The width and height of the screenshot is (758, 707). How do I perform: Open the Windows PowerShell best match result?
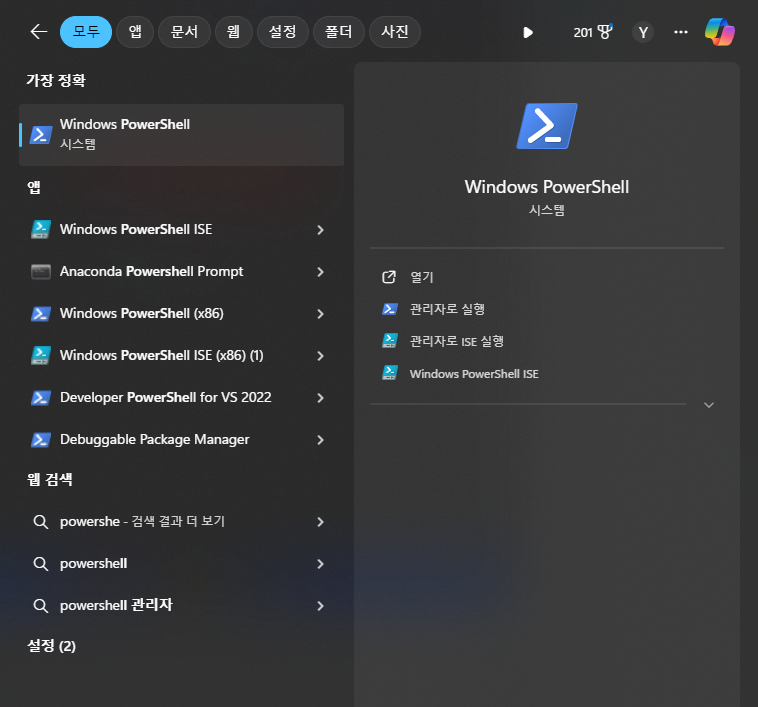[x=181, y=135]
